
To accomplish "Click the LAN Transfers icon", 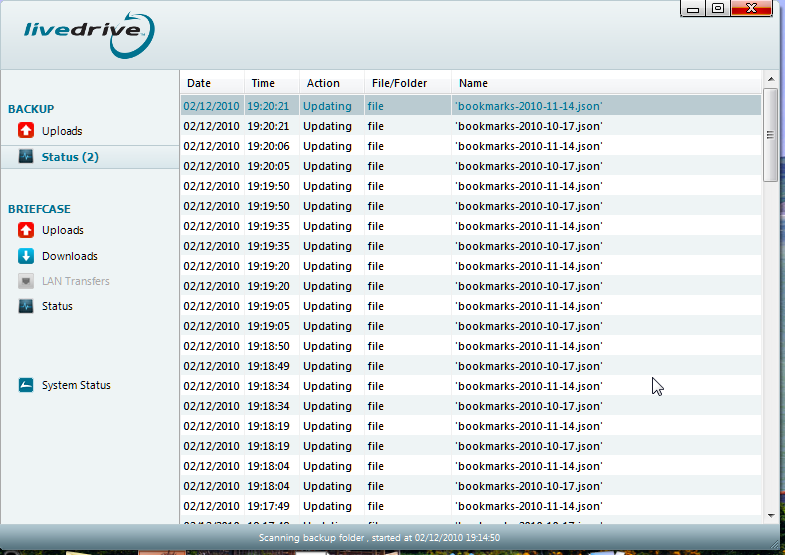I will (26, 281).
